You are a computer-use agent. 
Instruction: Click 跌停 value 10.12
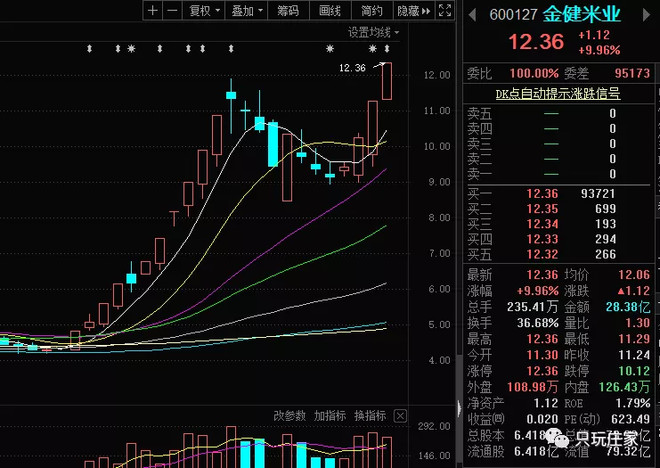point(634,371)
